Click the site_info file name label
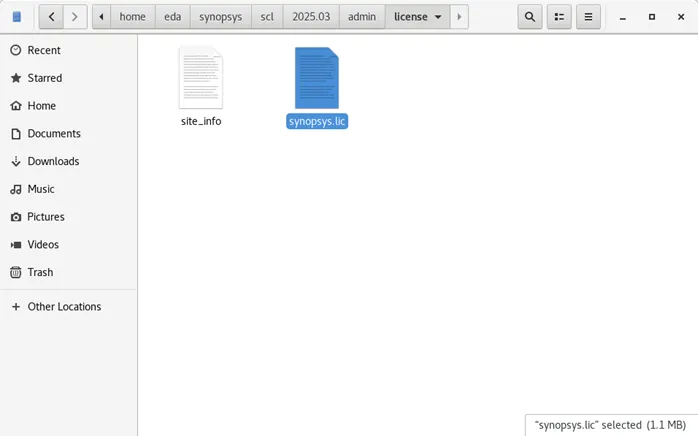 click(x=201, y=121)
